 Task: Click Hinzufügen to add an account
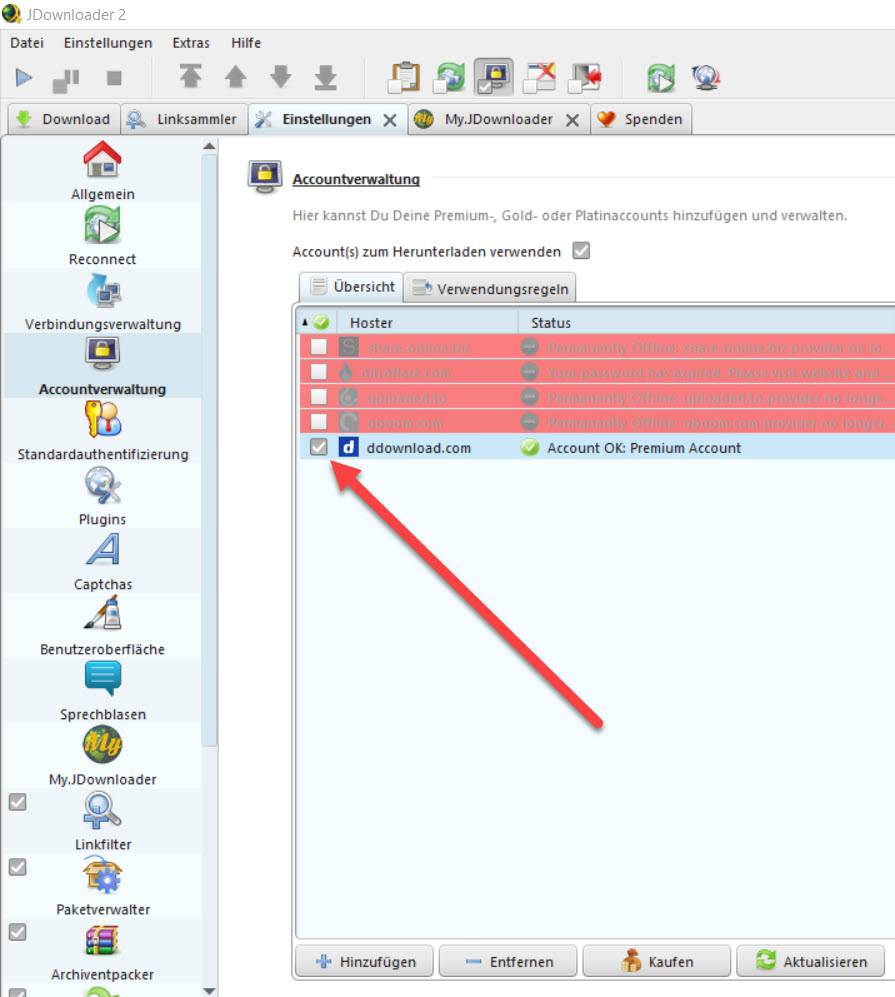click(x=365, y=961)
